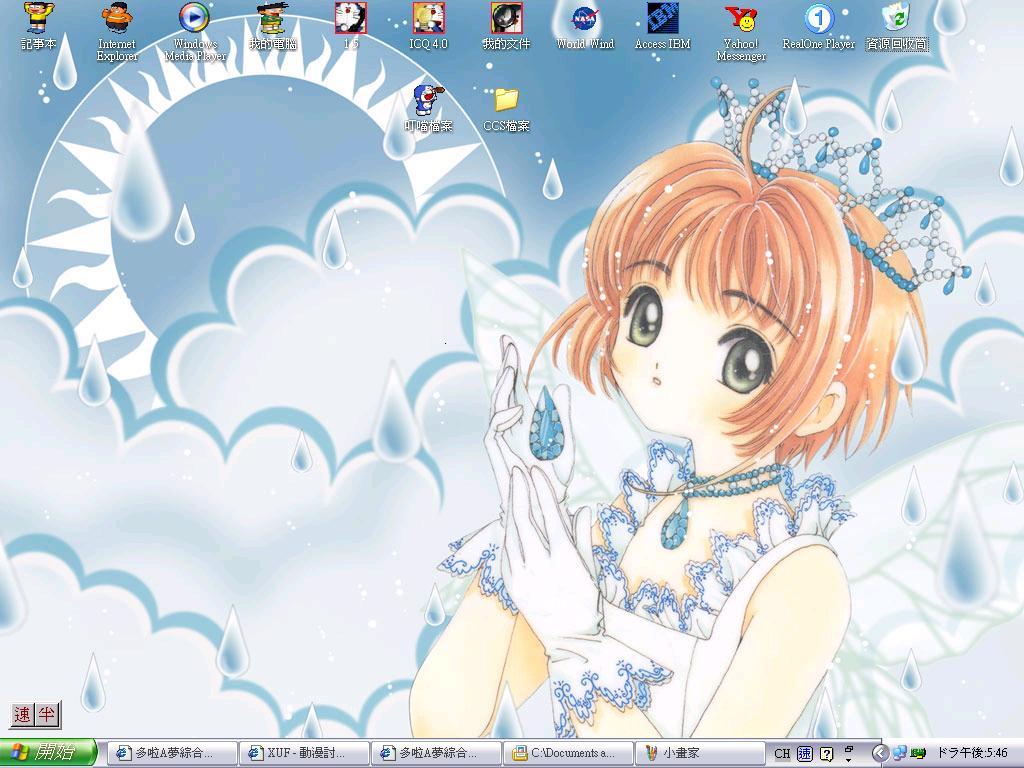Toggle the 半 half-width button on the IME bar

pyautogui.click(x=46, y=714)
